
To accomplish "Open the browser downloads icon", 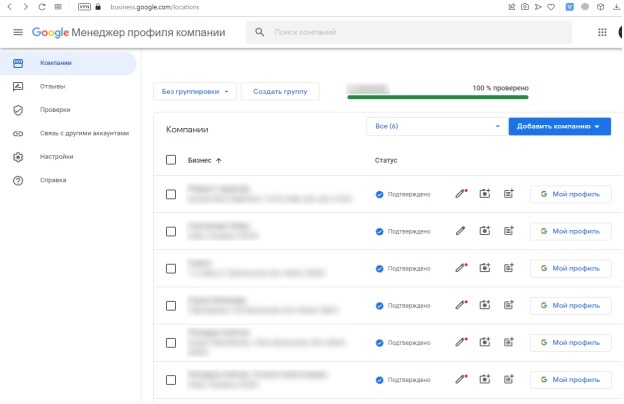I will (616, 7).
